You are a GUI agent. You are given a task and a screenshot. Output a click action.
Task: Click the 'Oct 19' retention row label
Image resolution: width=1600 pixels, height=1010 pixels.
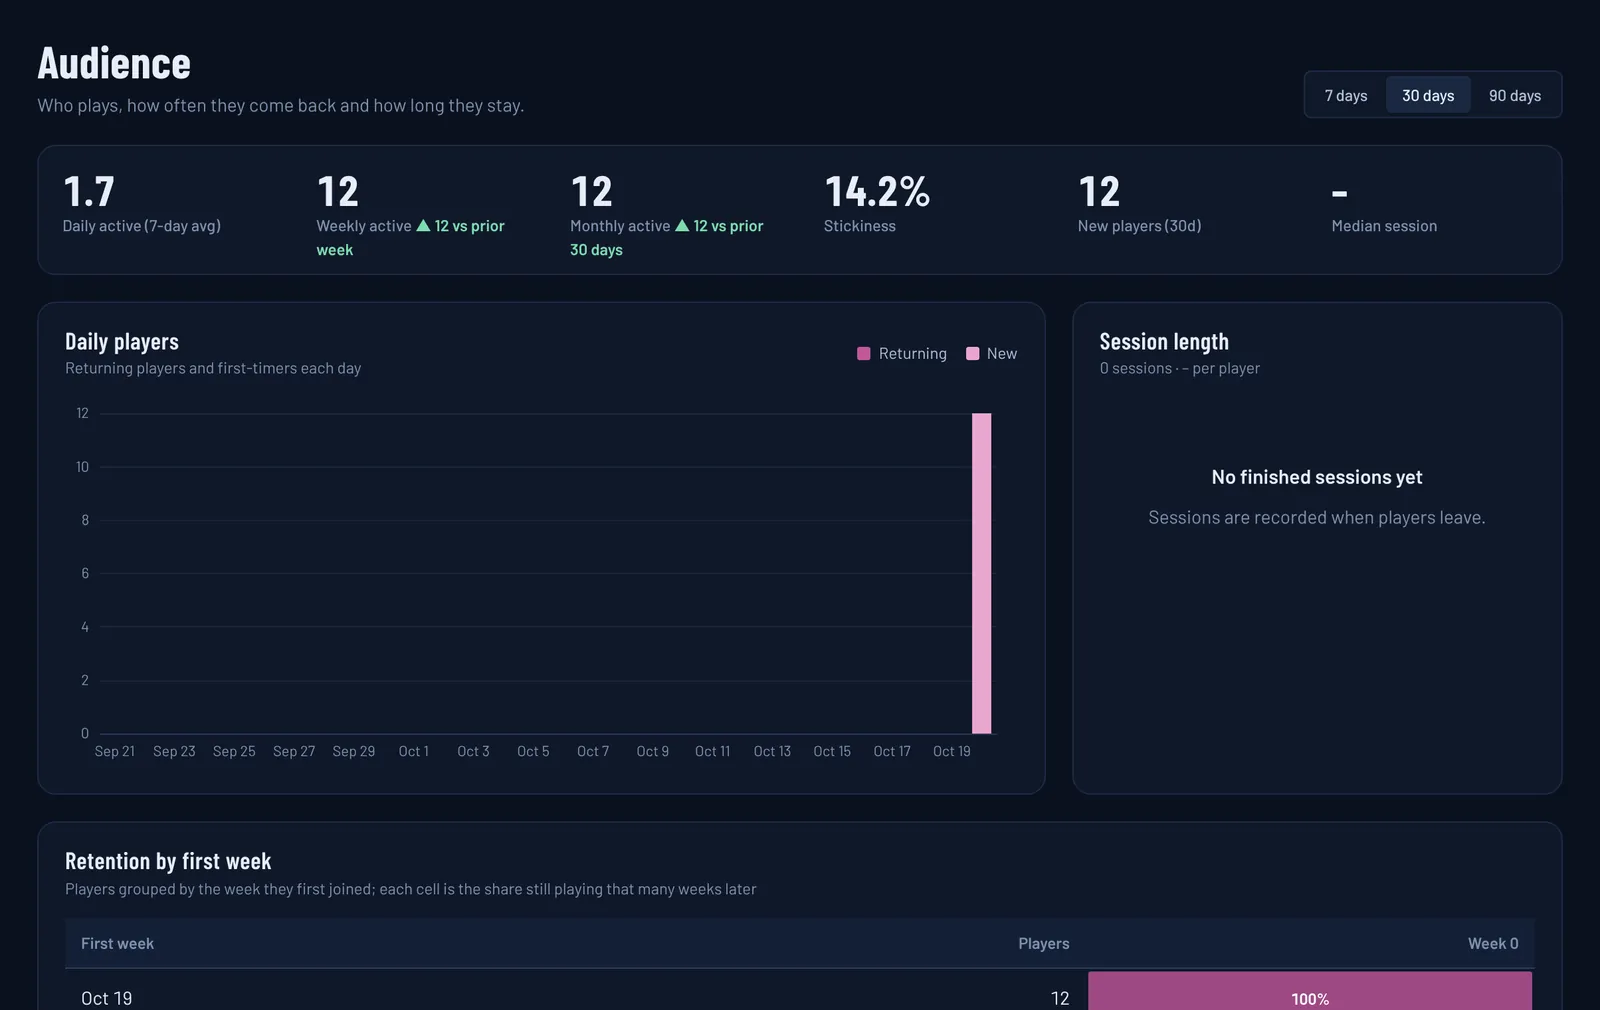[106, 998]
